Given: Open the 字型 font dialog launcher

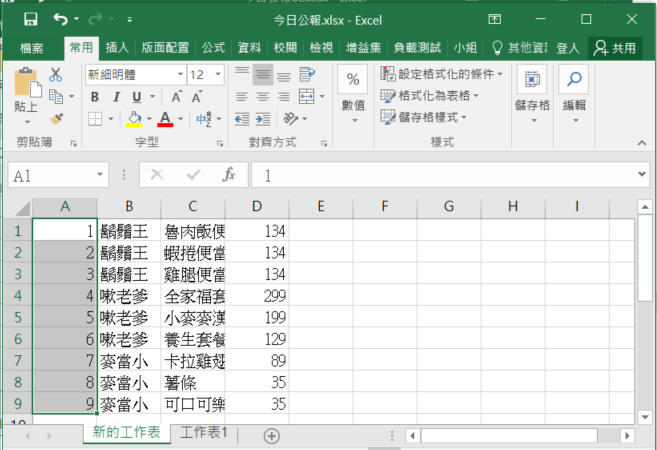Looking at the screenshot, I should tap(220, 143).
